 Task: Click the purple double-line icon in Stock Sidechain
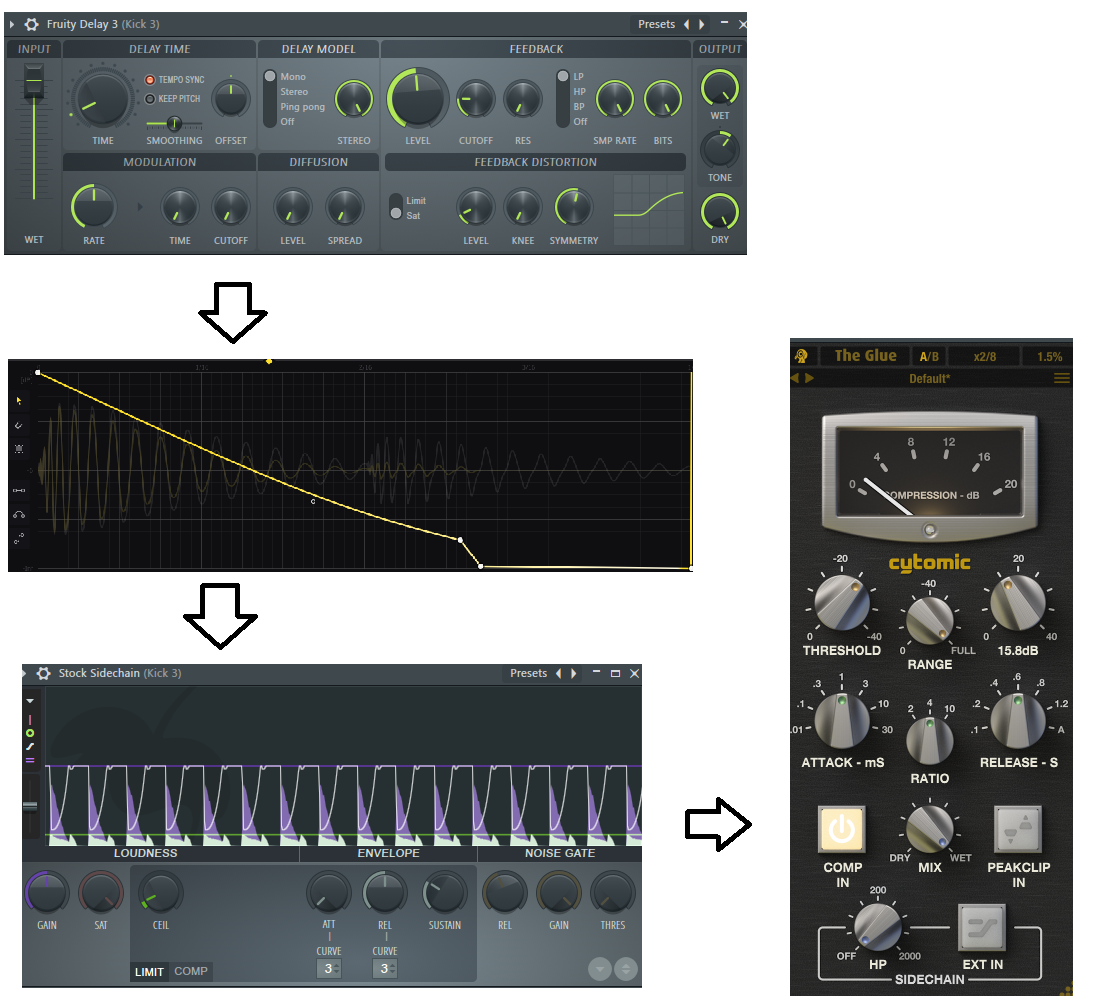click(x=30, y=760)
